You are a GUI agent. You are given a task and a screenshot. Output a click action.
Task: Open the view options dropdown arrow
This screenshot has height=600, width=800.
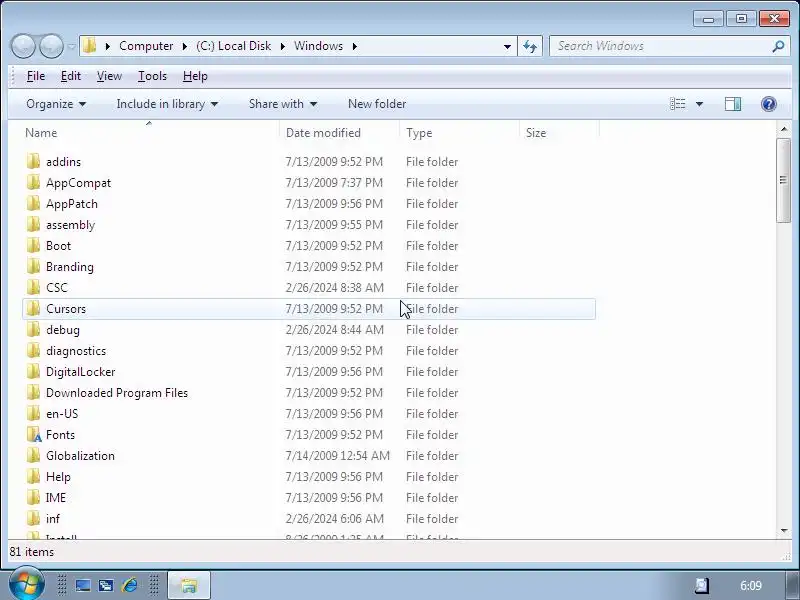699,104
